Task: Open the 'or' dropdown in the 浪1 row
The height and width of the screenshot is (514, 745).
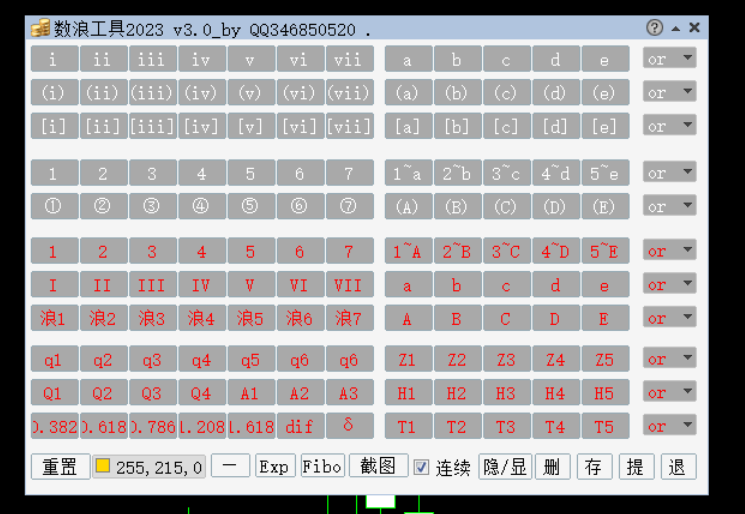Action: tap(669, 318)
